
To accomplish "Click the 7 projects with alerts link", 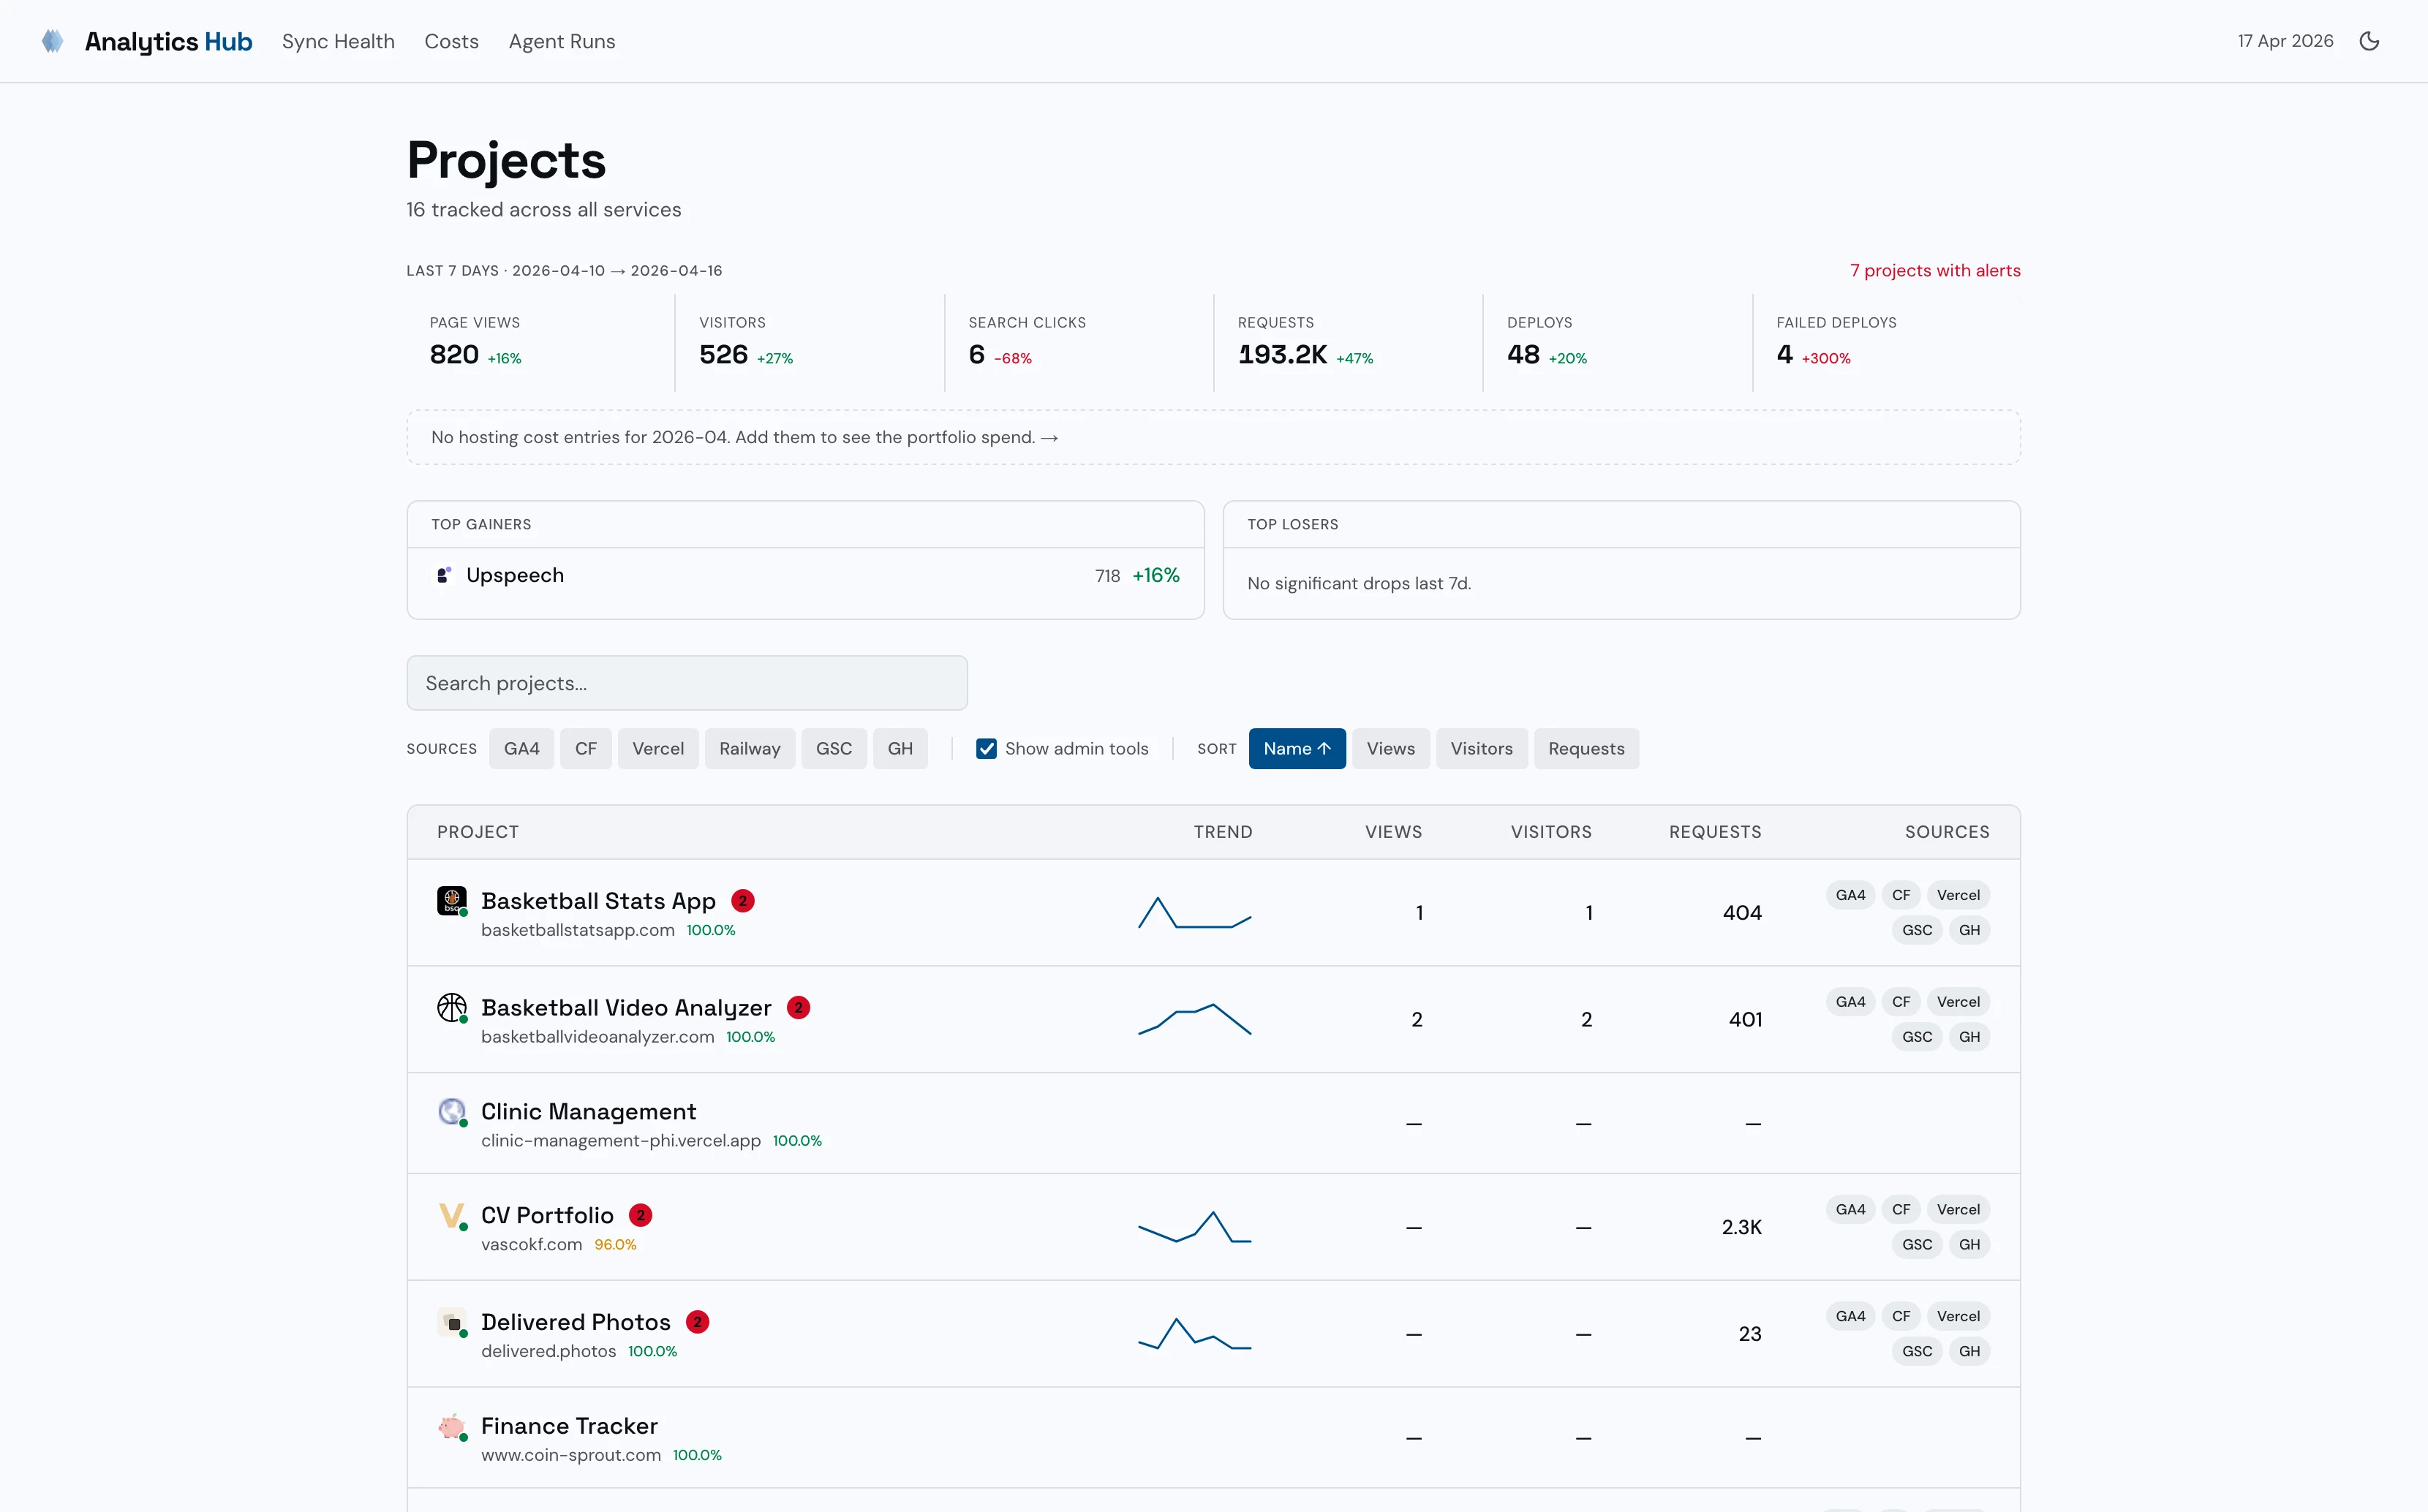I will pyautogui.click(x=1934, y=270).
